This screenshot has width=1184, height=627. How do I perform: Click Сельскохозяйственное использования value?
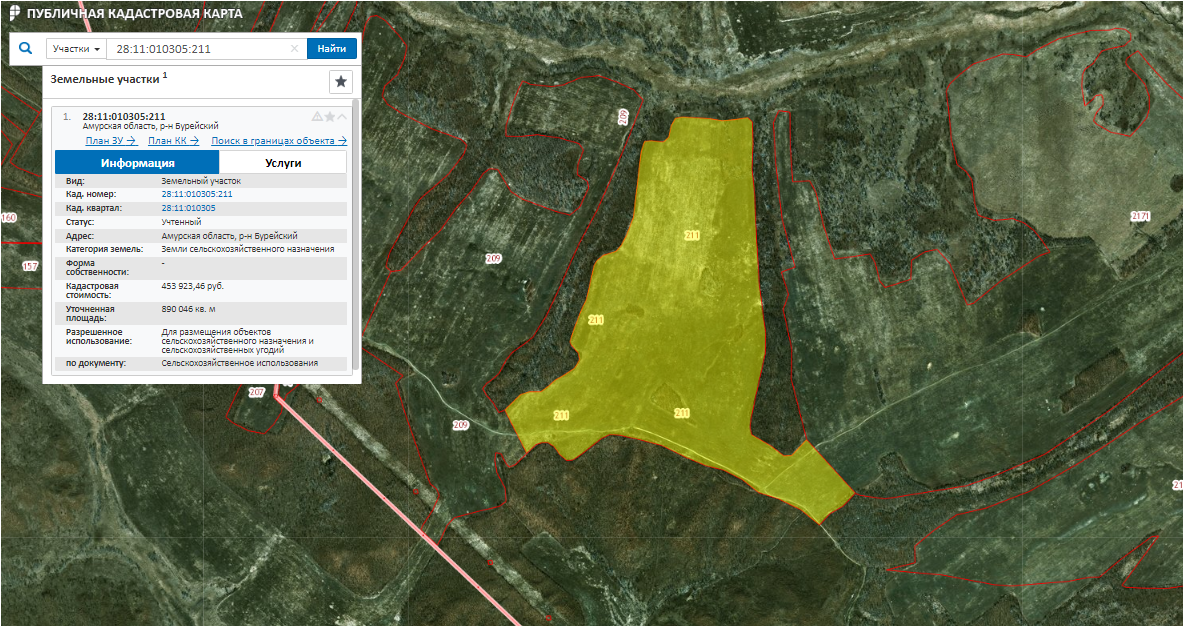point(240,363)
